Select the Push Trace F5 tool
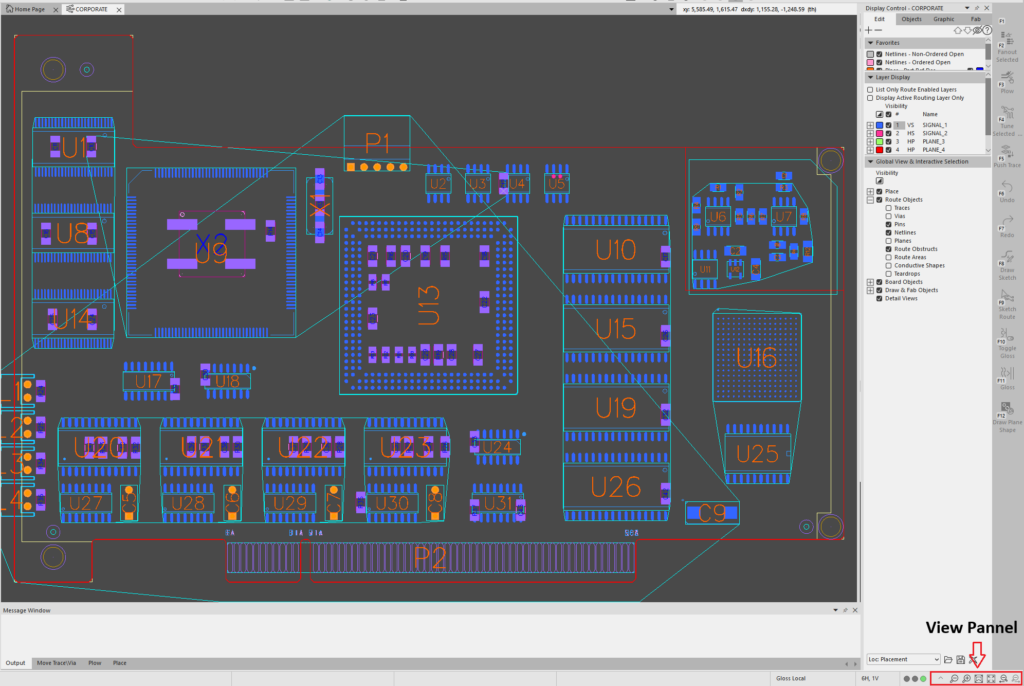1024x686 pixels. [1007, 155]
